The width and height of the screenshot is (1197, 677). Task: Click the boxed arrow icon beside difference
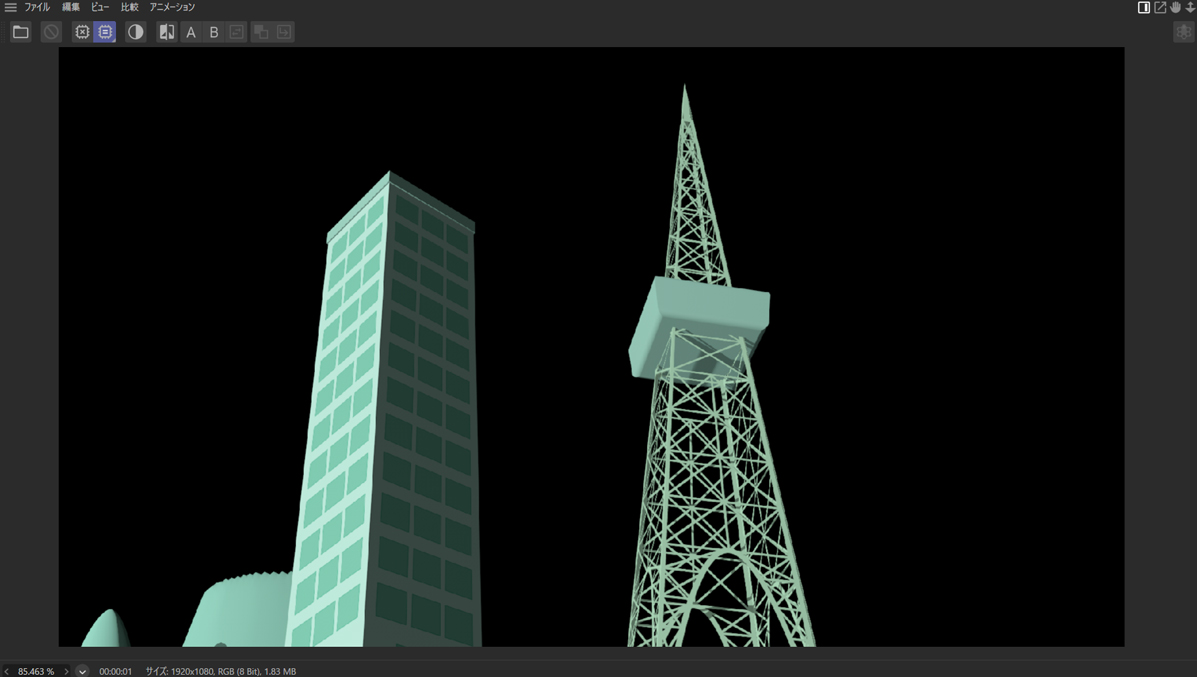coord(284,32)
